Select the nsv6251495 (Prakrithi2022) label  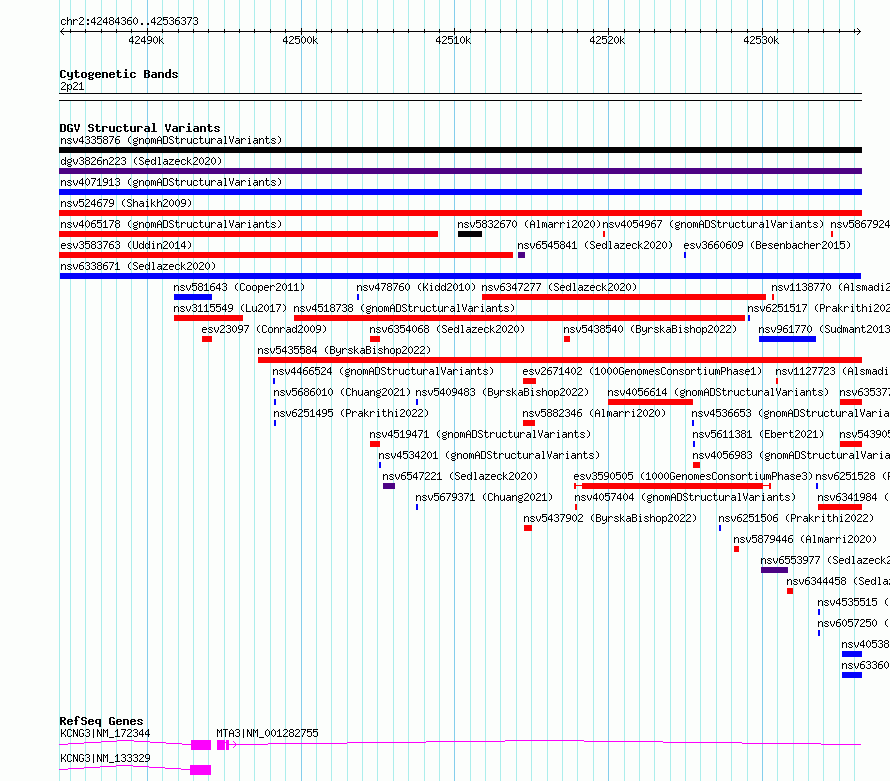[351, 413]
